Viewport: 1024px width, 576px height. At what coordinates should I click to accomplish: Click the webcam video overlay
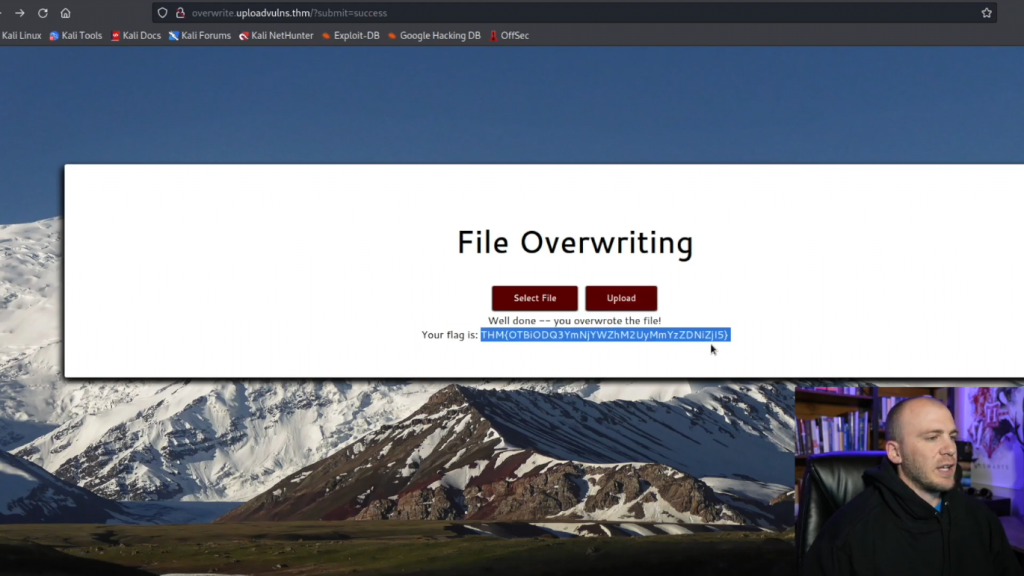(x=909, y=481)
